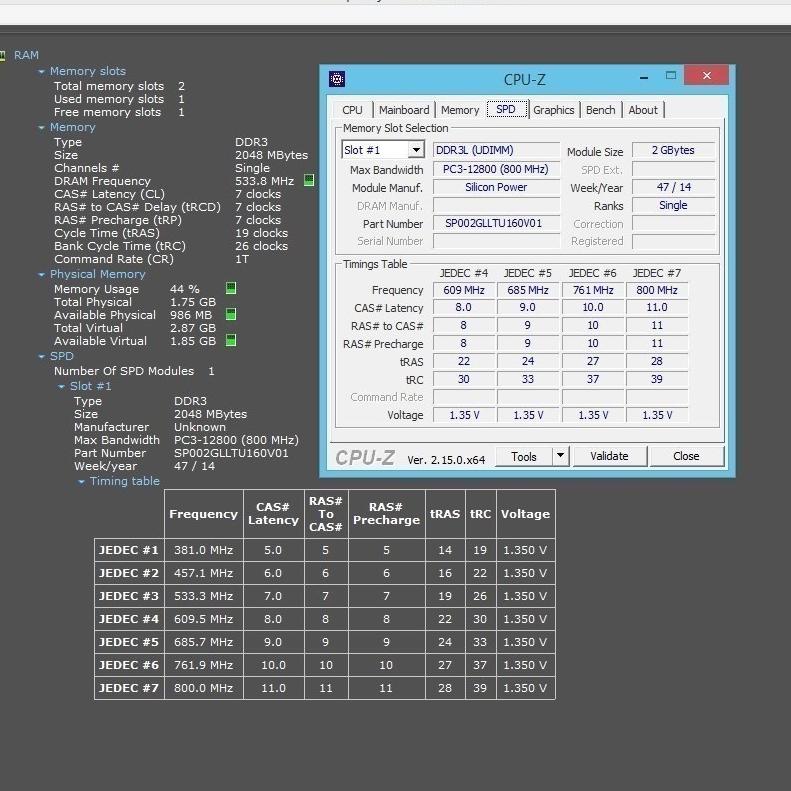This screenshot has width=791, height=791.
Task: Switch to the Mainboard tab
Action: (x=404, y=110)
